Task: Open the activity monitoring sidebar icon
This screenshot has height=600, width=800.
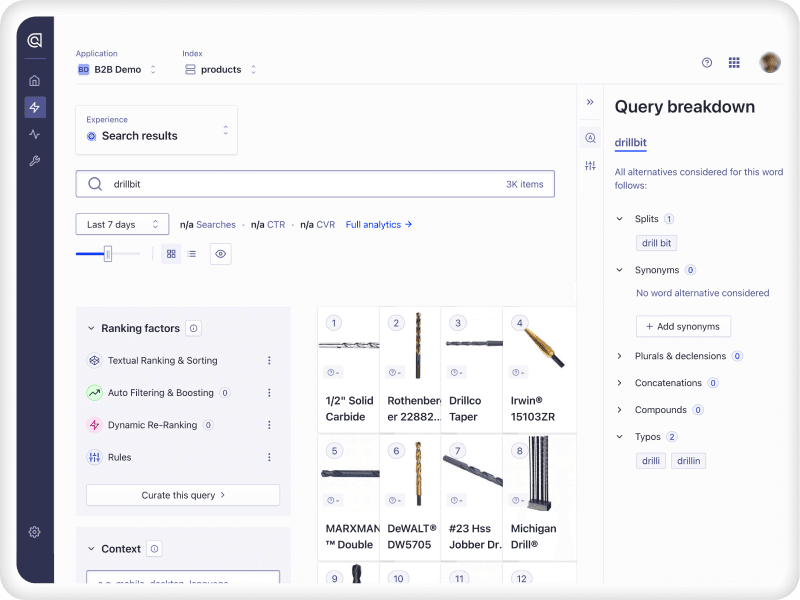Action: pyautogui.click(x=35, y=133)
